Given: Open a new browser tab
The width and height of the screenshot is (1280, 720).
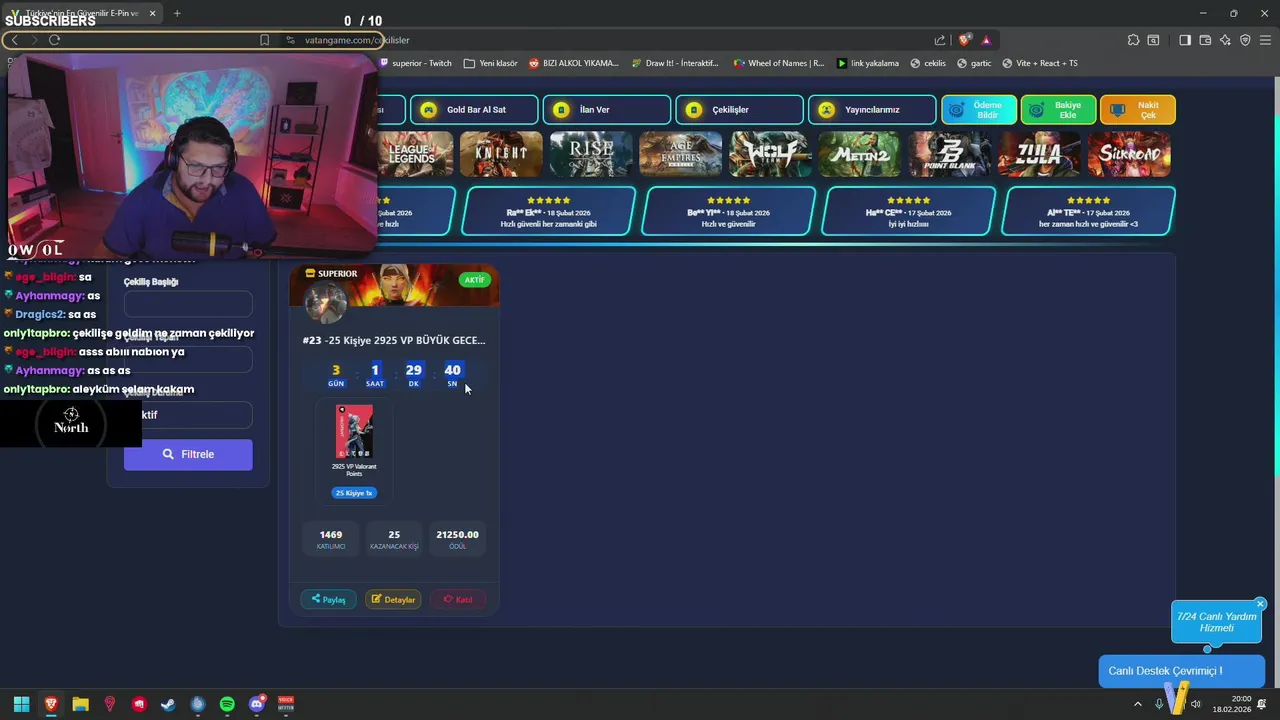Looking at the screenshot, I should pyautogui.click(x=177, y=13).
